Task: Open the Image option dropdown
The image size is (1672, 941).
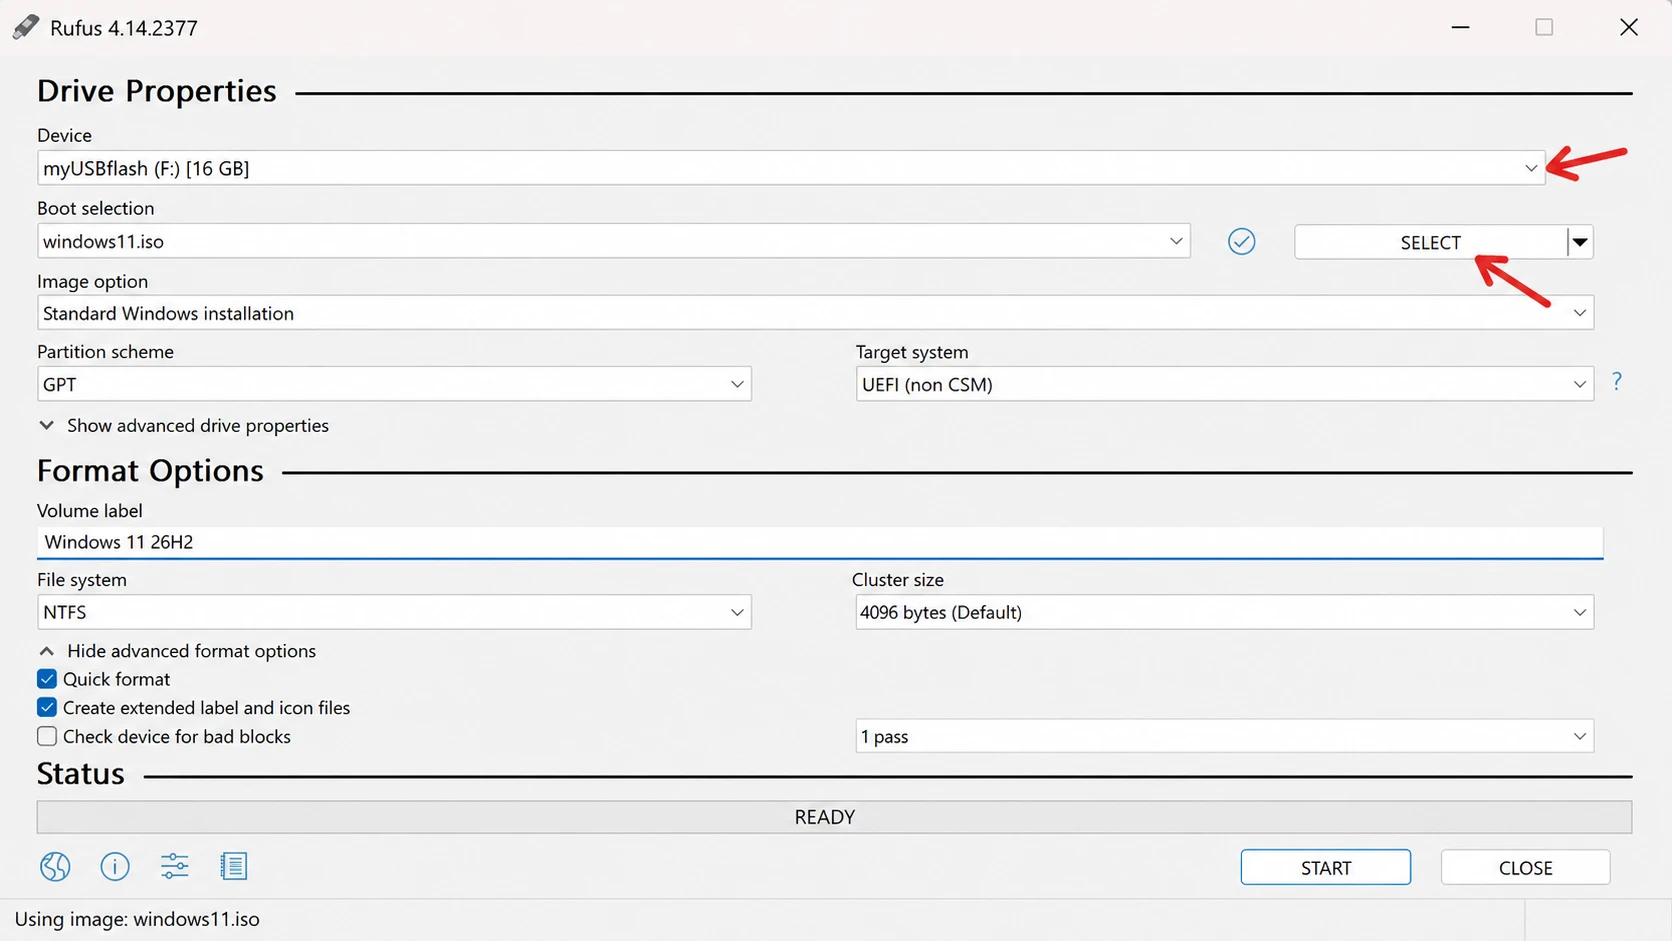Action: (x=815, y=313)
